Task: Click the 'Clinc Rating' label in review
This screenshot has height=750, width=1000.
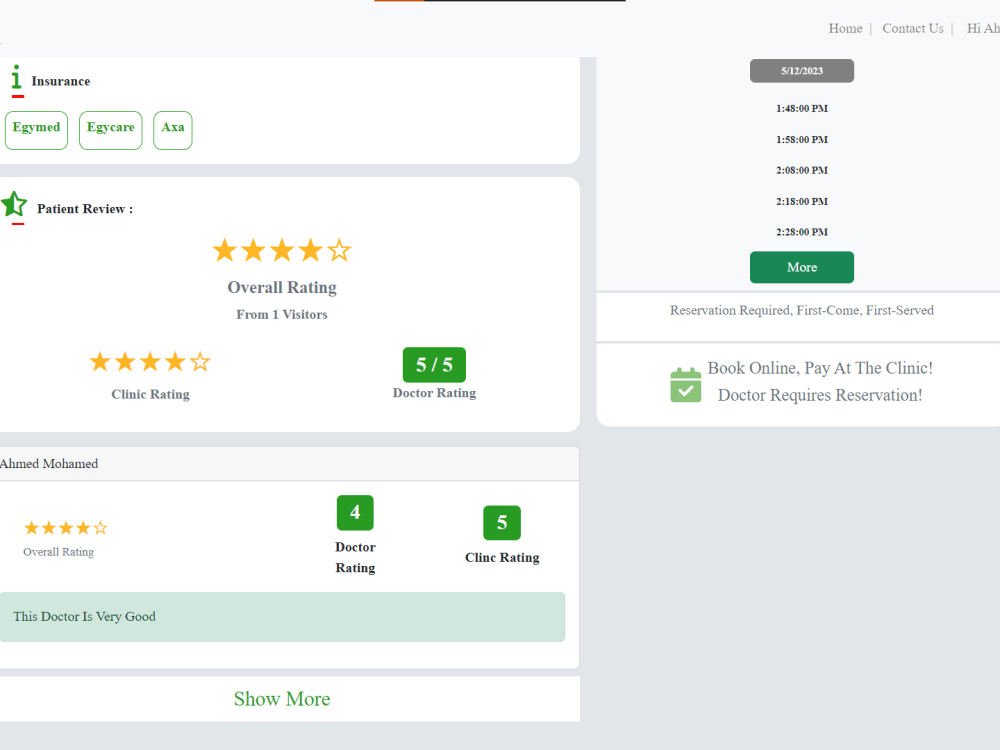Action: coord(502,557)
